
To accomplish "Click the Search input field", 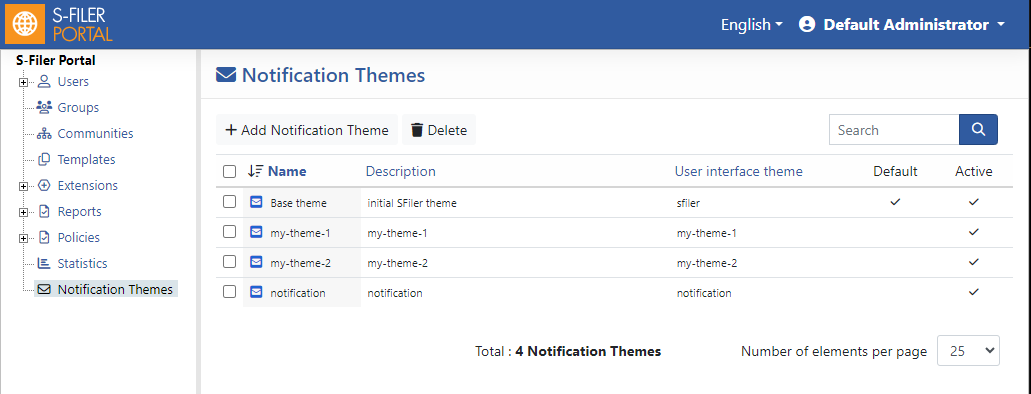I will coord(894,130).
